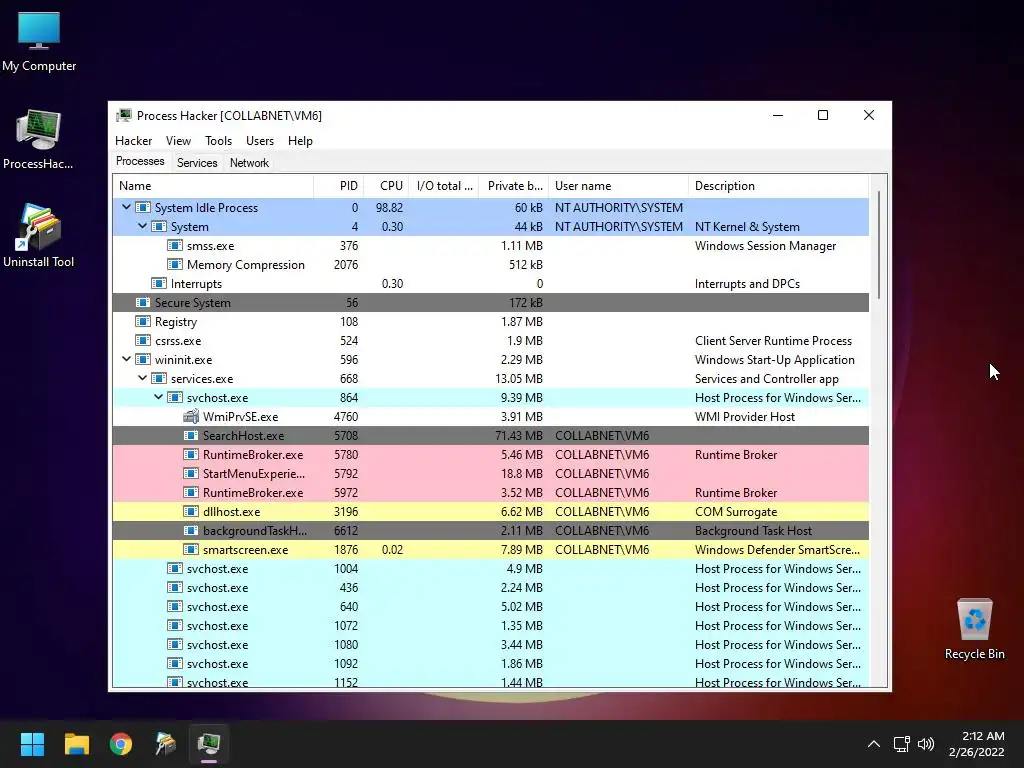Open the volume tray icon
The width and height of the screenshot is (1024, 768).
[x=925, y=744]
